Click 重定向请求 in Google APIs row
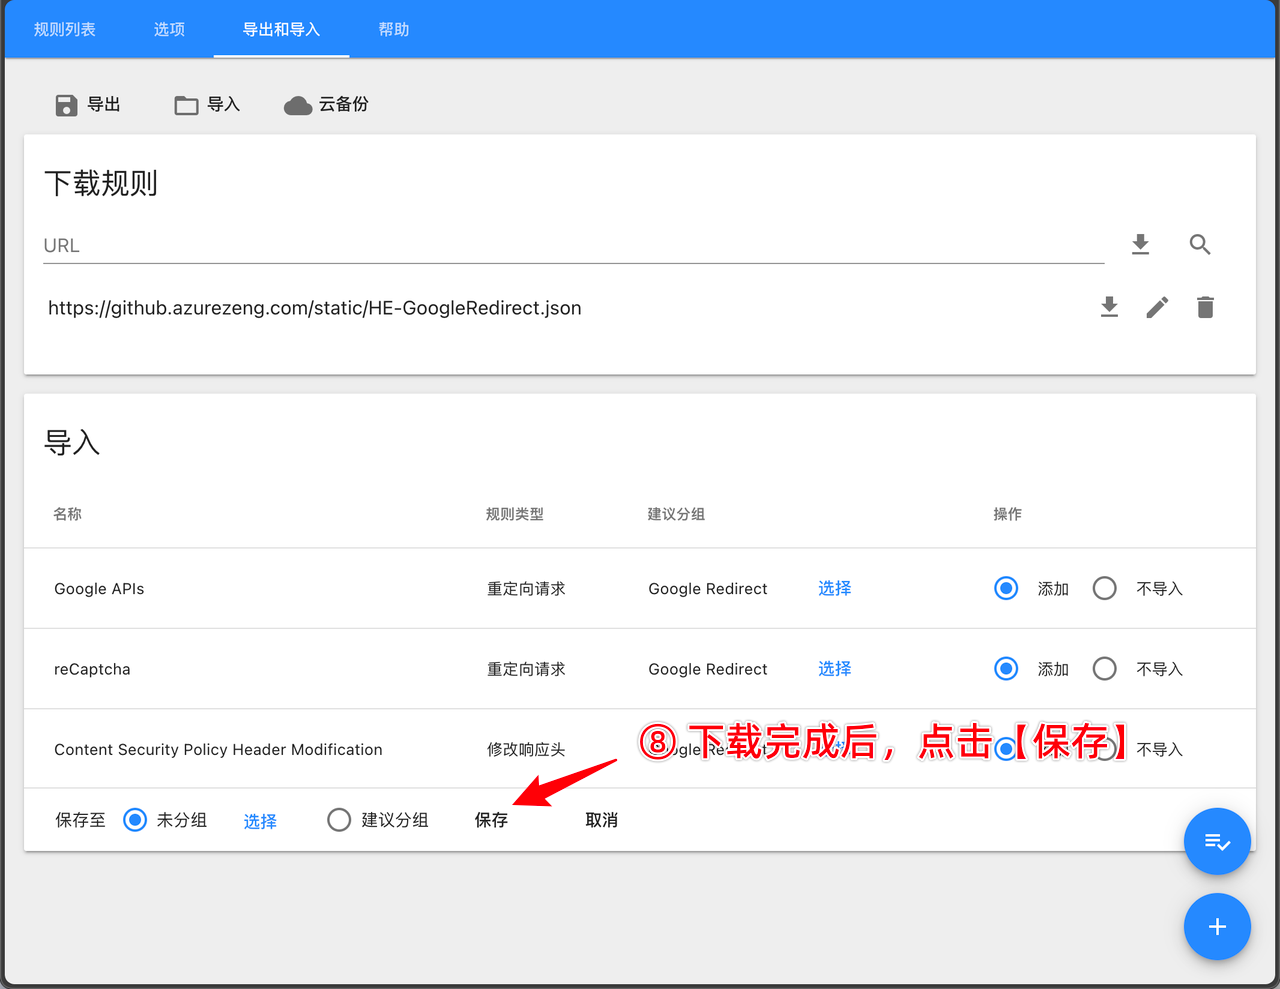 pos(526,589)
